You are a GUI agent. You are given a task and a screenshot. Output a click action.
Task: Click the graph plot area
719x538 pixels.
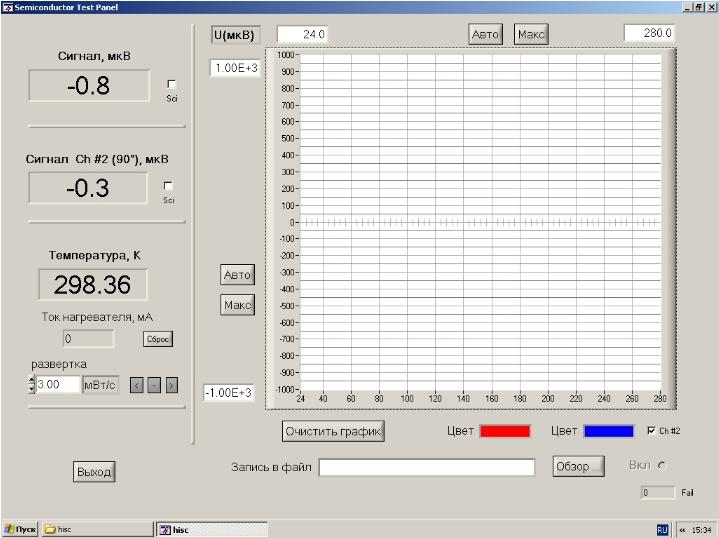pyautogui.click(x=480, y=222)
